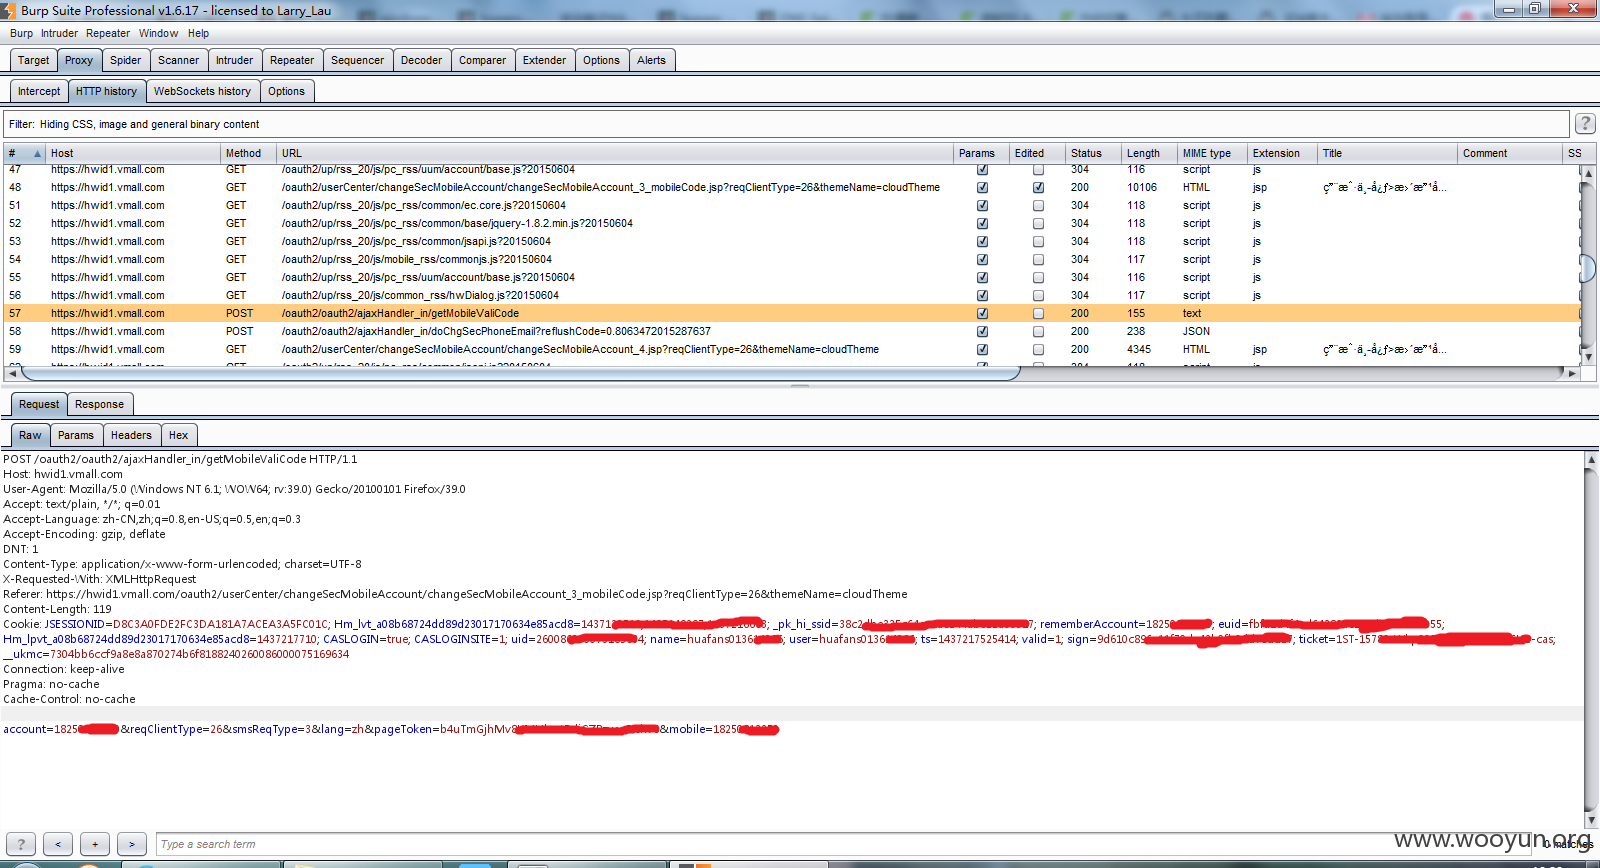Click request pane scroll-down arrow
This screenshot has width=1600, height=868.
point(1591,821)
